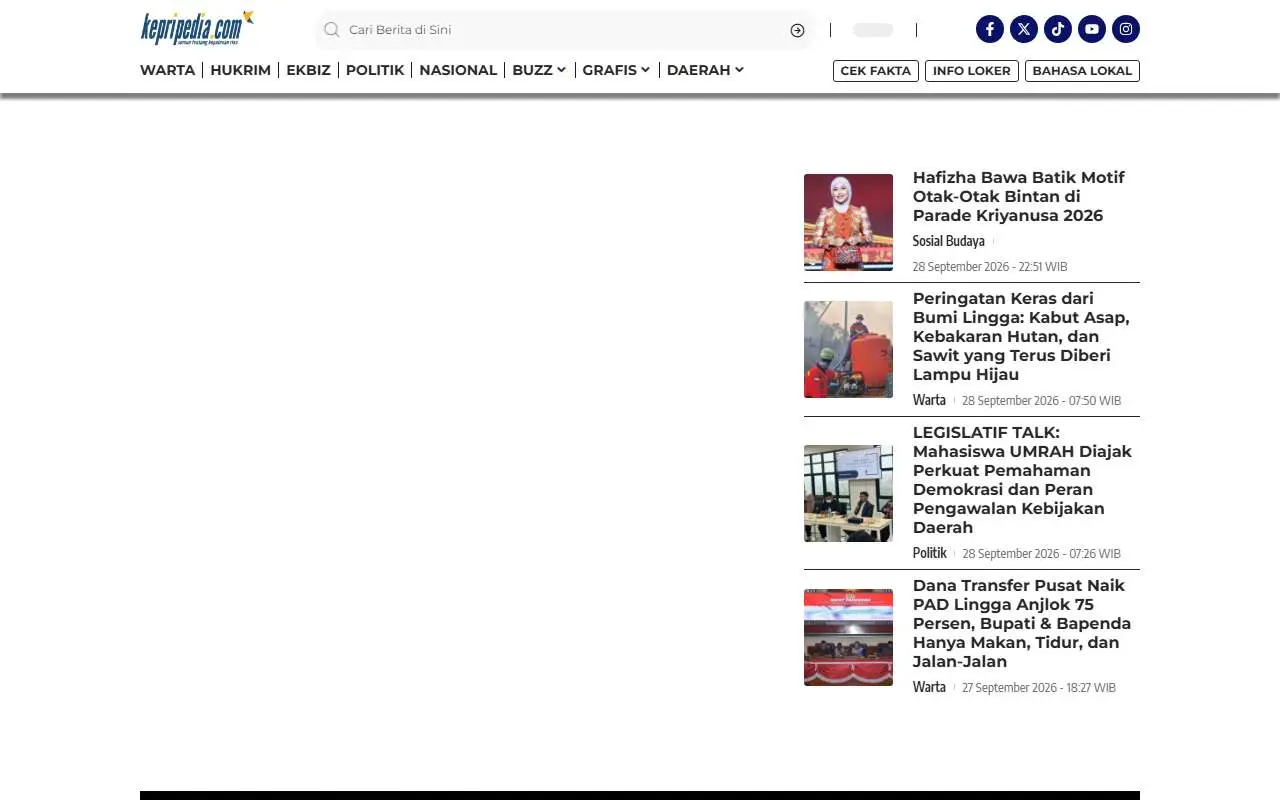This screenshot has width=1280, height=800.
Task: Click the '28 September 2026 - 07:50 WIB' timestamp
Action: point(1041,401)
